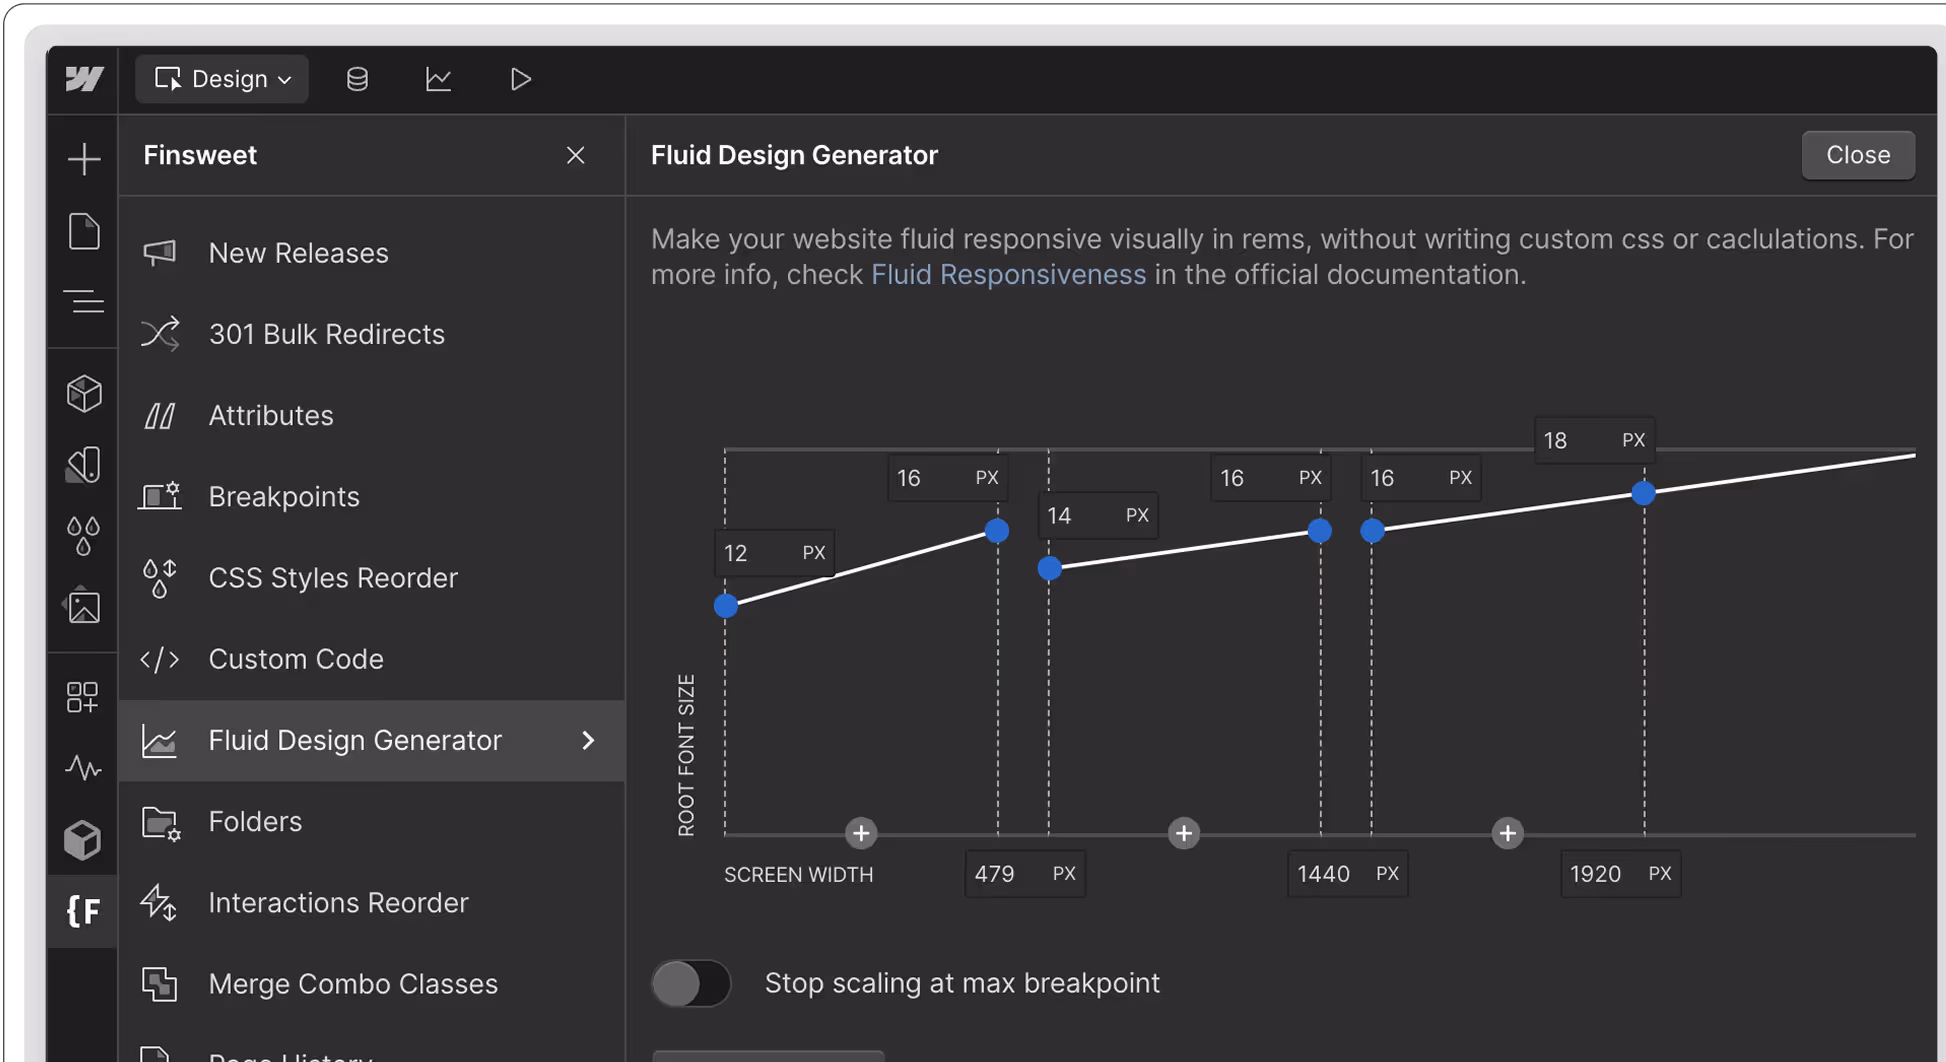Open the Assets image icon
Screen dimensions: 1946x1062
84,606
